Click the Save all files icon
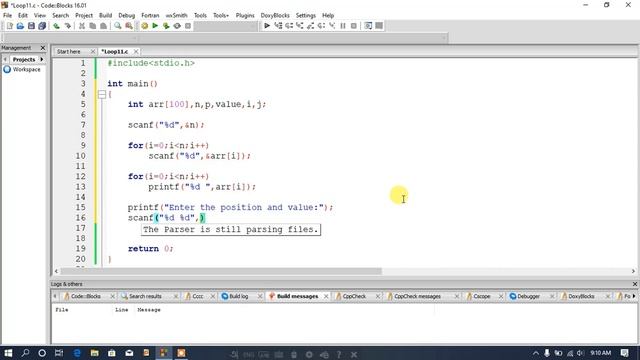The width and height of the screenshot is (640, 360). coord(42,26)
